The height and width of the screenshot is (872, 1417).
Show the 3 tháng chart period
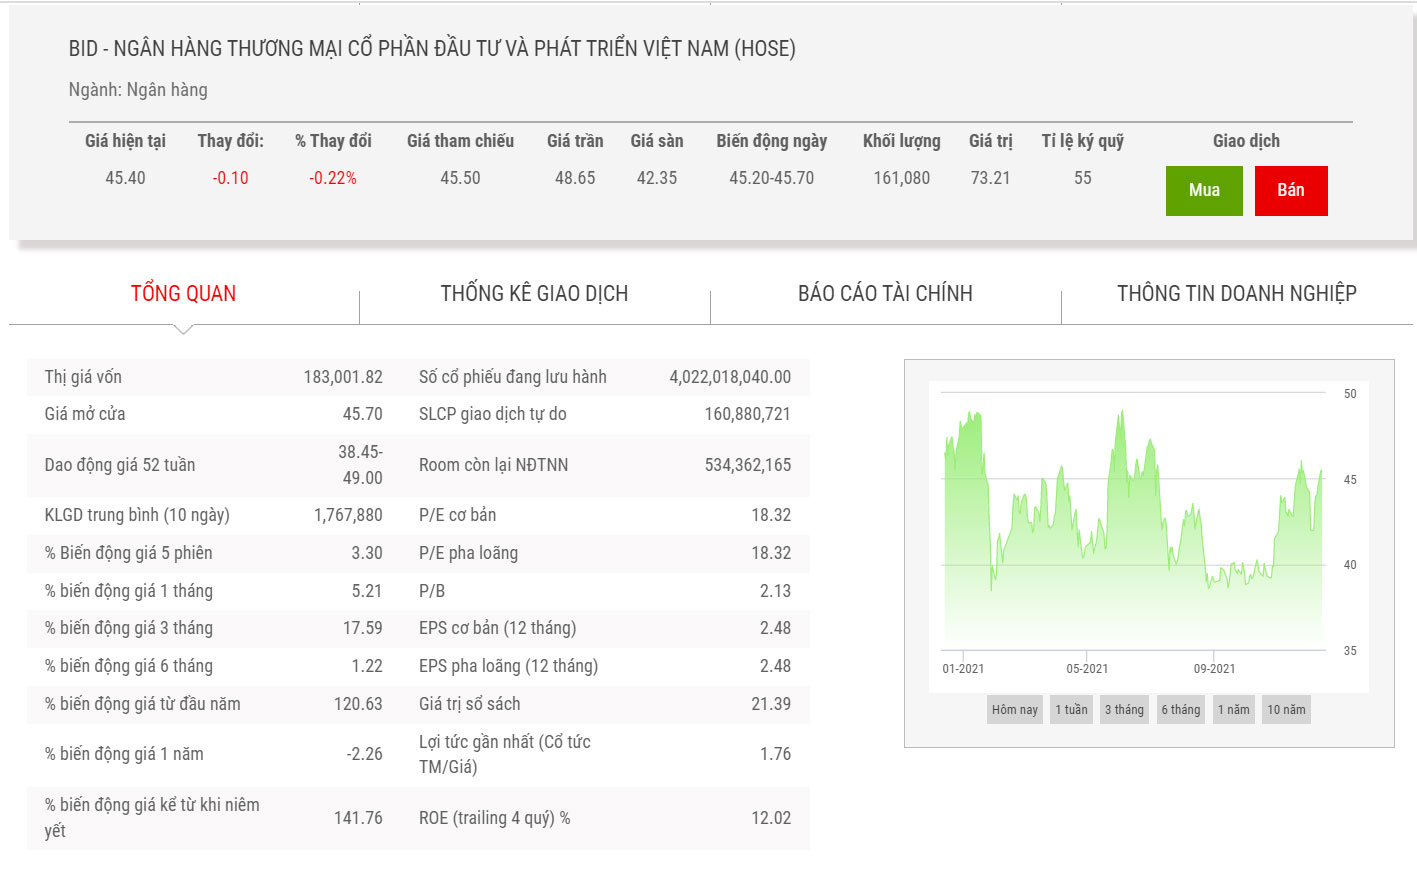point(1124,710)
